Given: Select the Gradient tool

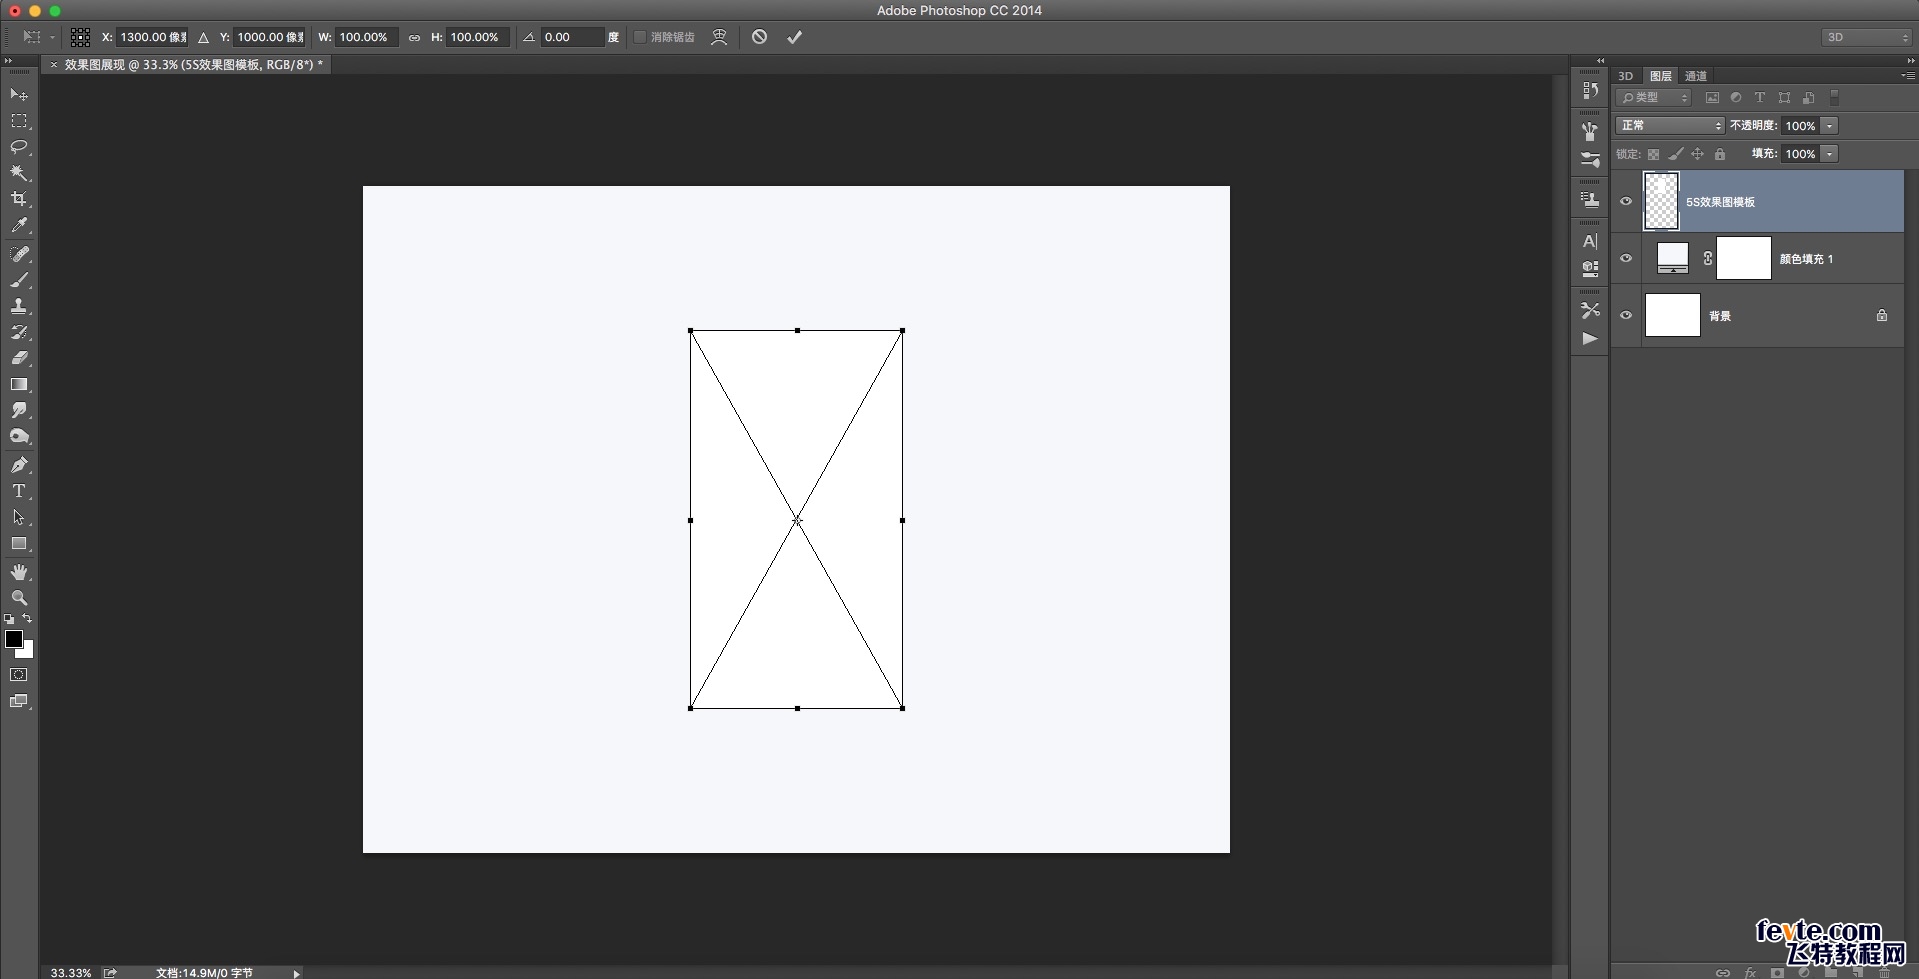Looking at the screenshot, I should click(19, 384).
